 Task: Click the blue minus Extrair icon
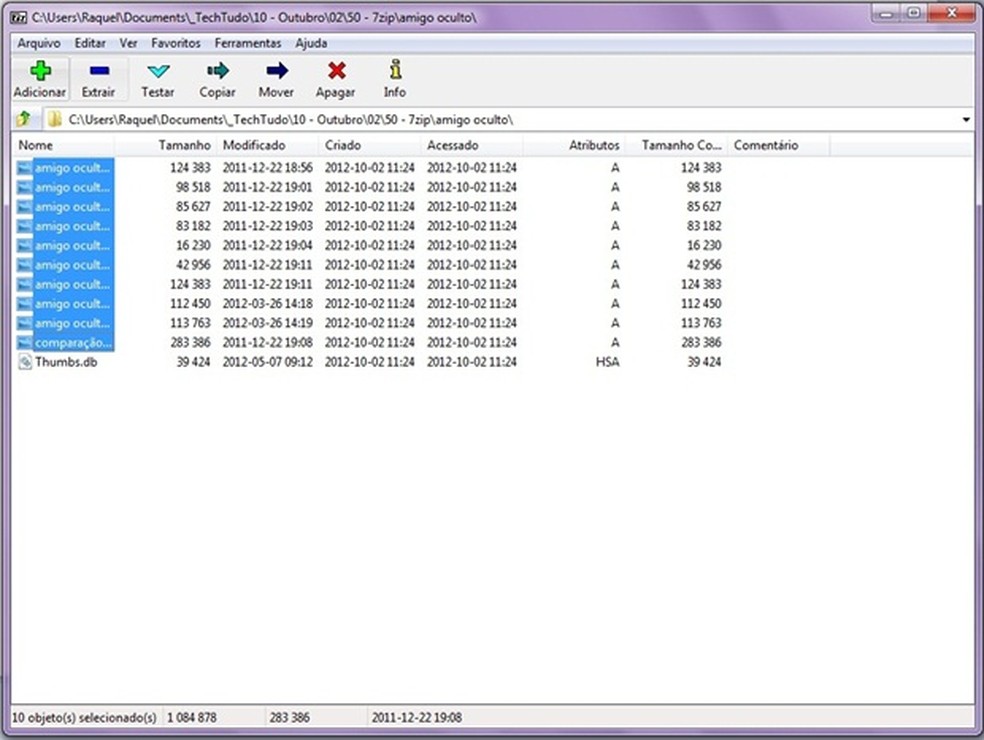tap(98, 72)
